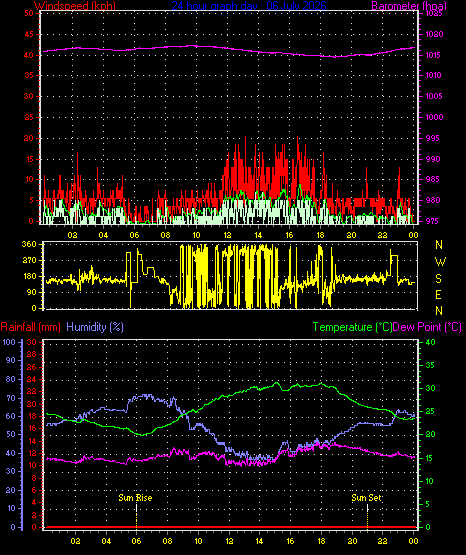Select hour 06 under the windspeed graph
Viewport: 466px width, 555px height.
coord(134,235)
